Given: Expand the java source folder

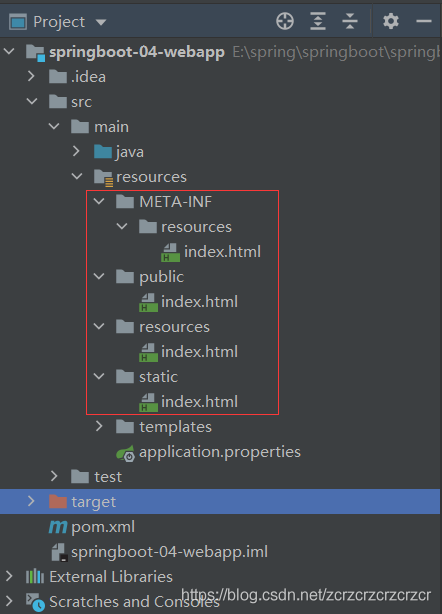Looking at the screenshot, I should (x=76, y=151).
